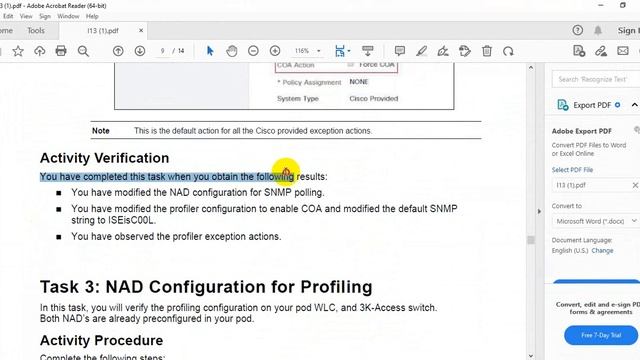The width and height of the screenshot is (640, 360).
Task: Add the file to starred bookmarks
Action: coord(18,51)
